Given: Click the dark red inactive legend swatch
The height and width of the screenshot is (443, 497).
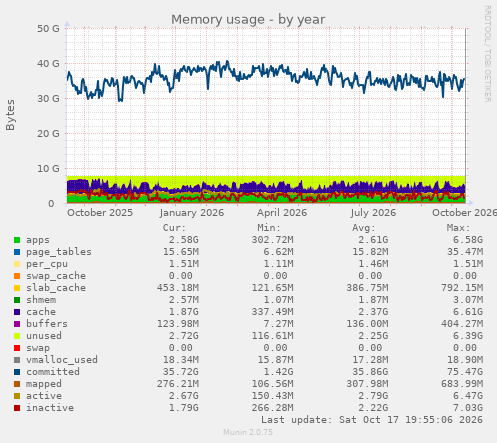Looking at the screenshot, I should tap(17, 408).
